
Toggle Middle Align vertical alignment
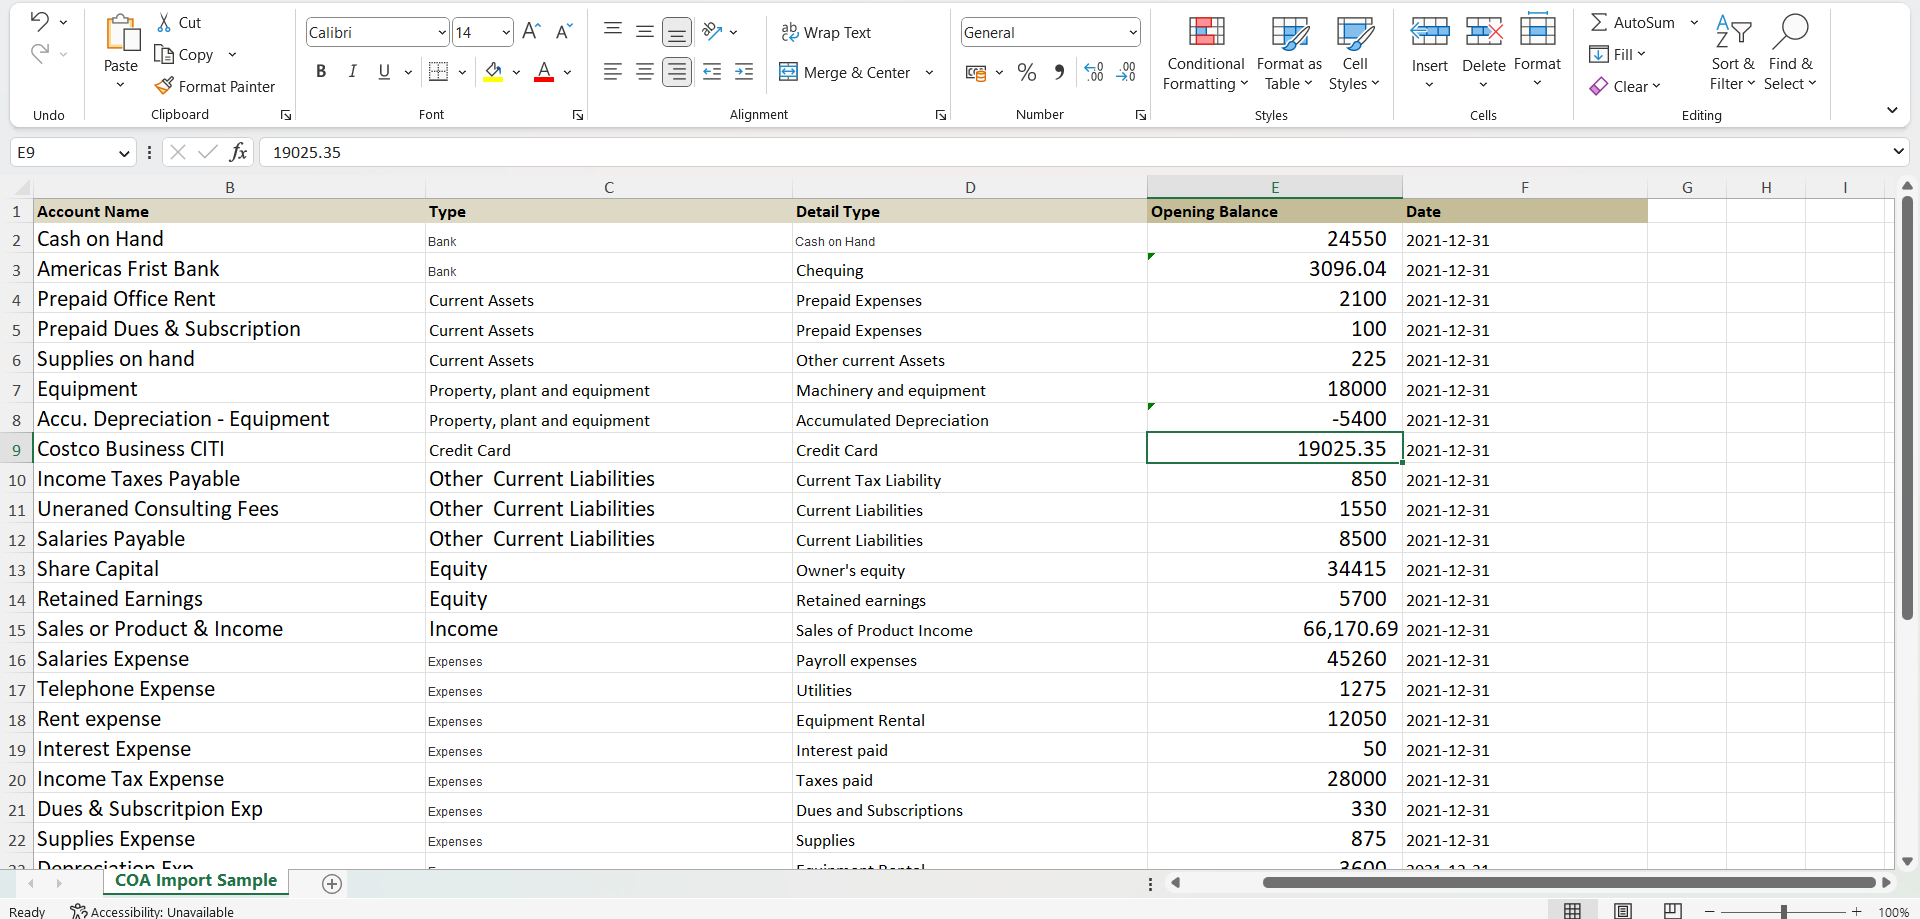coord(645,32)
